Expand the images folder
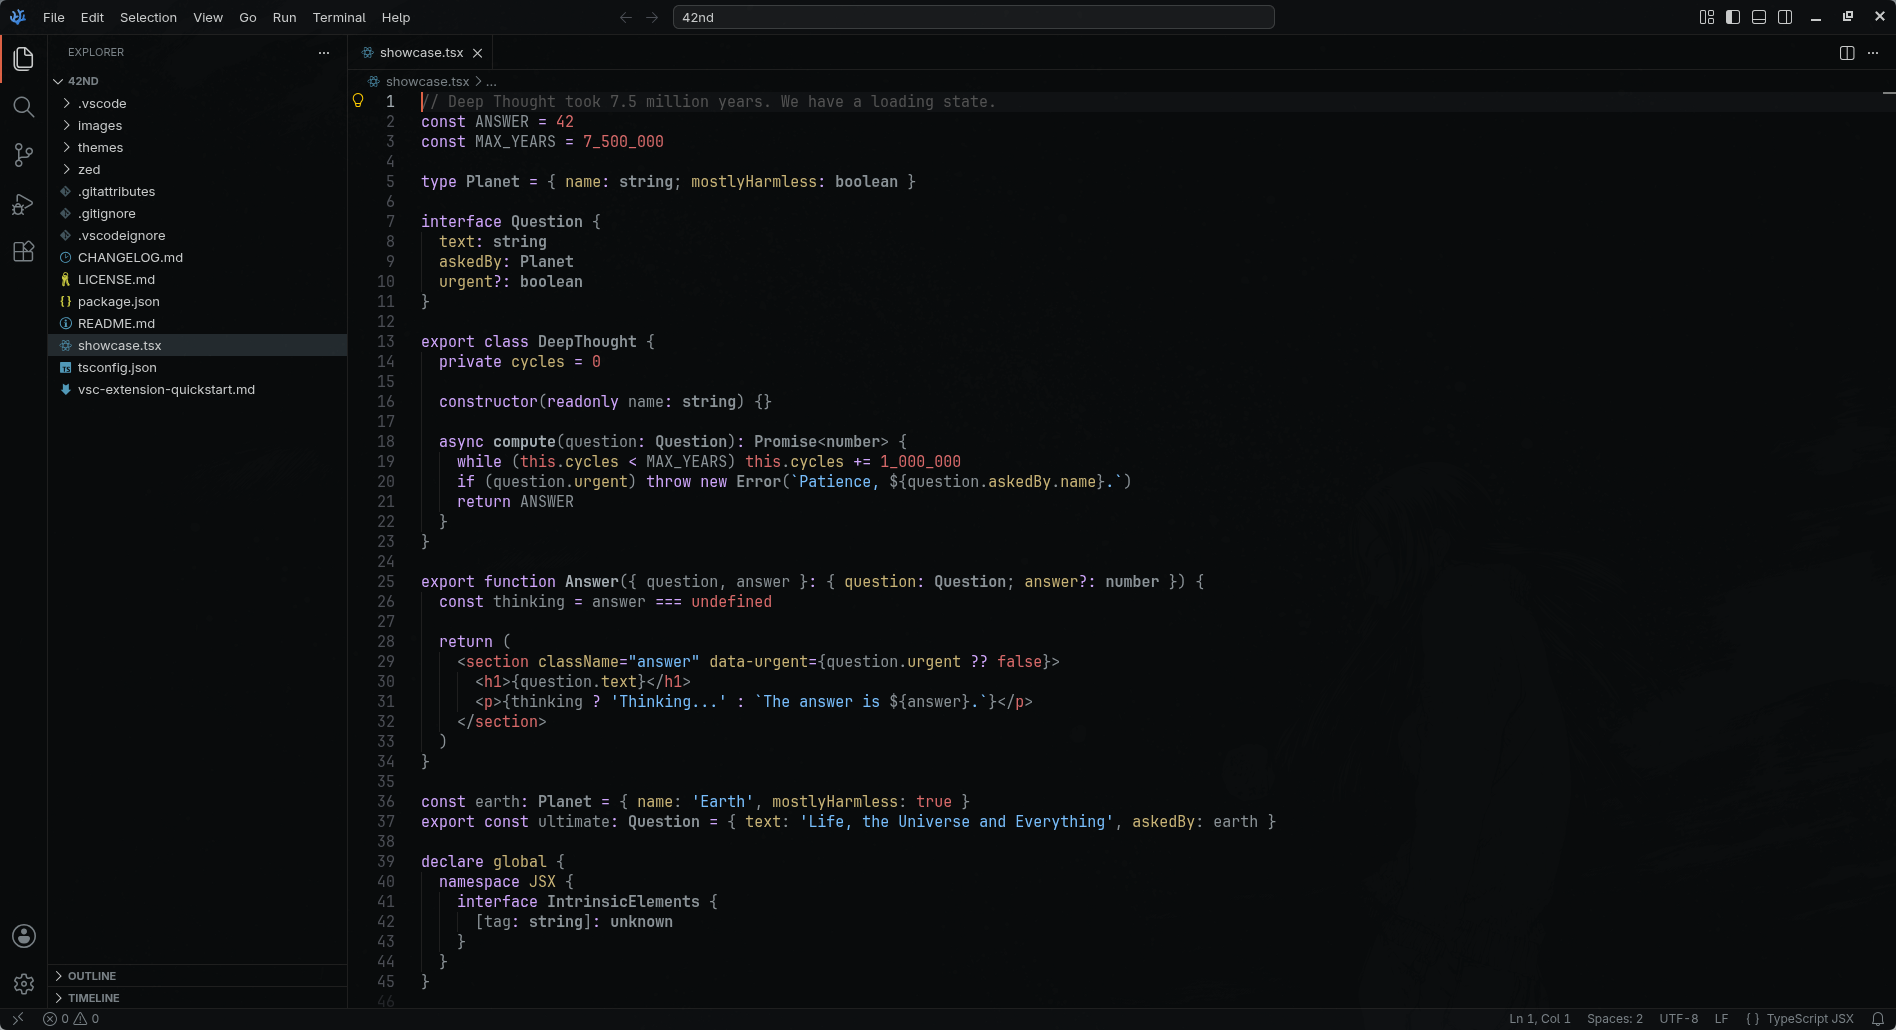The height and width of the screenshot is (1030, 1896). click(197, 125)
